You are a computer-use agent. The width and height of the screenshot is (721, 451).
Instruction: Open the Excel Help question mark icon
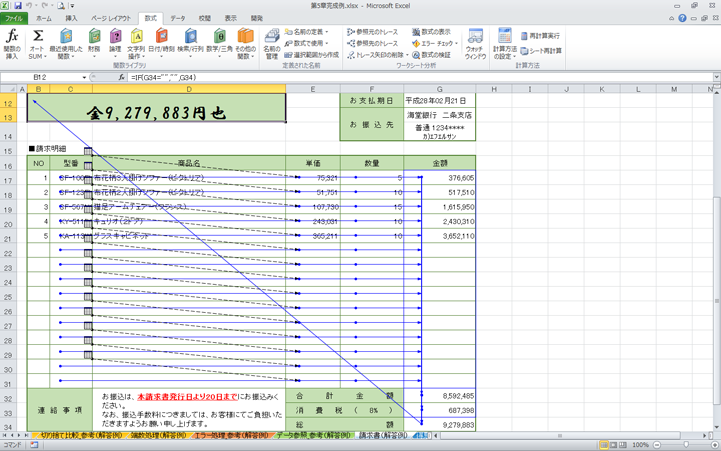(682, 18)
